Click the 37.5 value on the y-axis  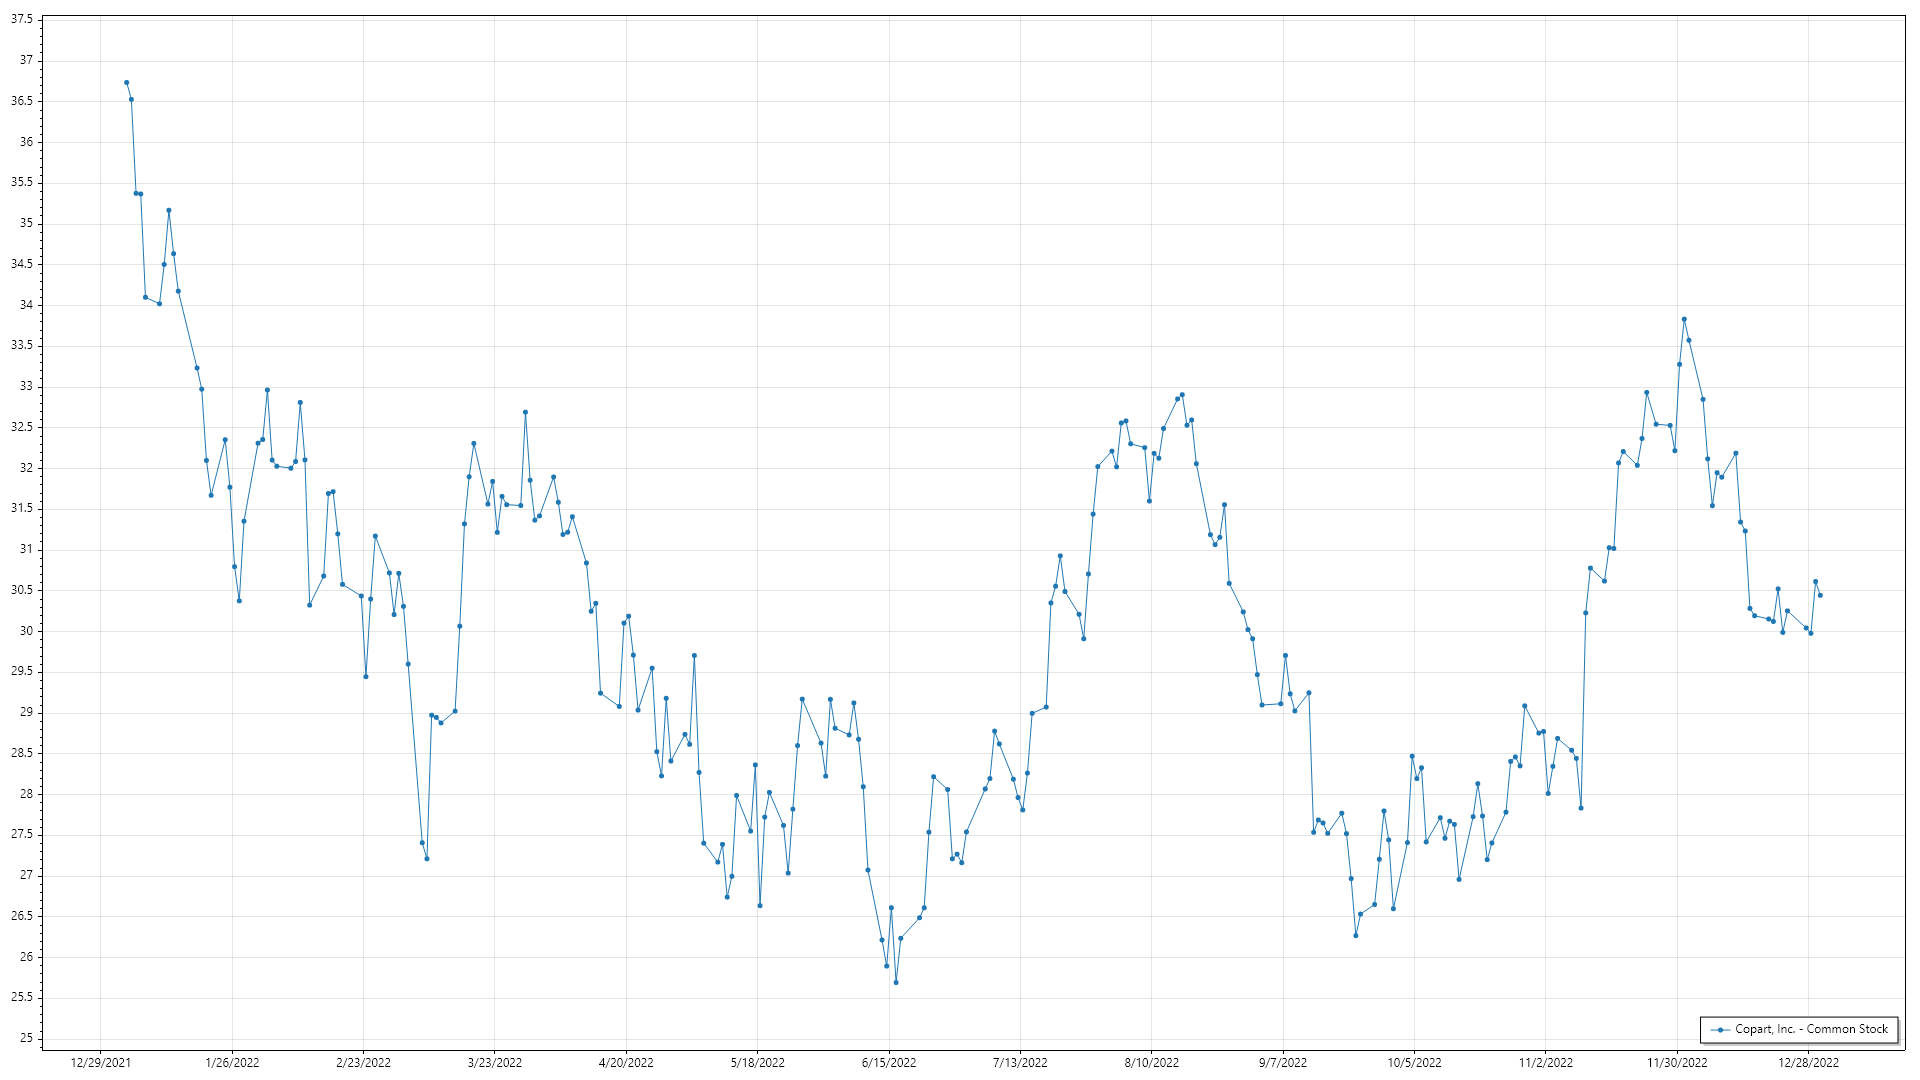pyautogui.click(x=22, y=19)
